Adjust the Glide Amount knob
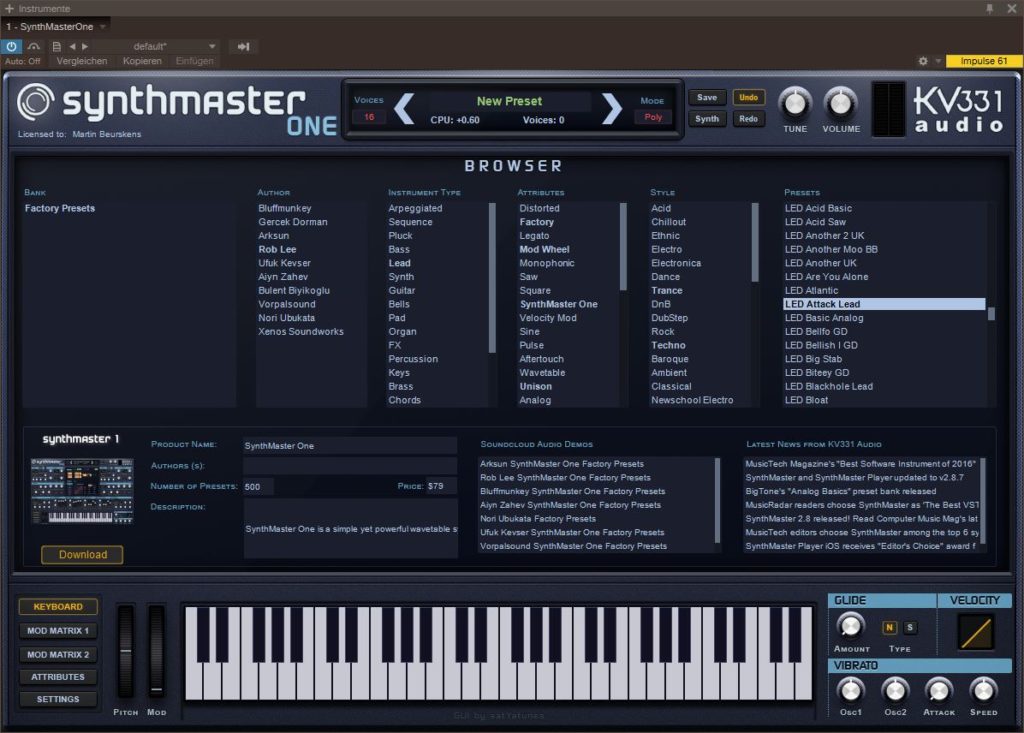This screenshot has height=733, width=1024. coord(850,626)
